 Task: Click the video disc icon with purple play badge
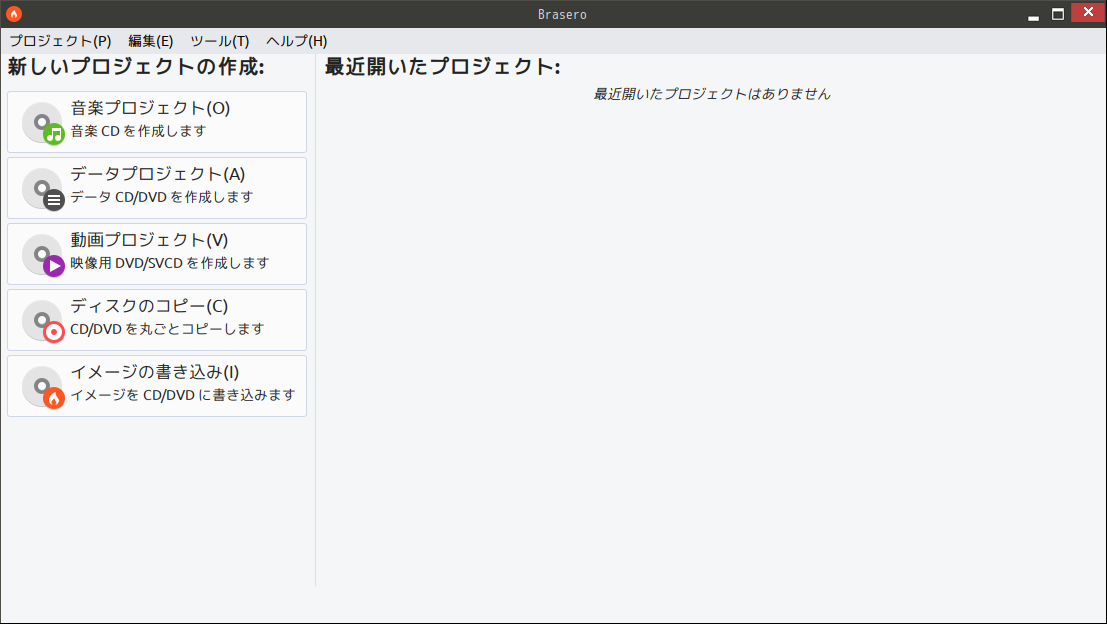pos(43,256)
